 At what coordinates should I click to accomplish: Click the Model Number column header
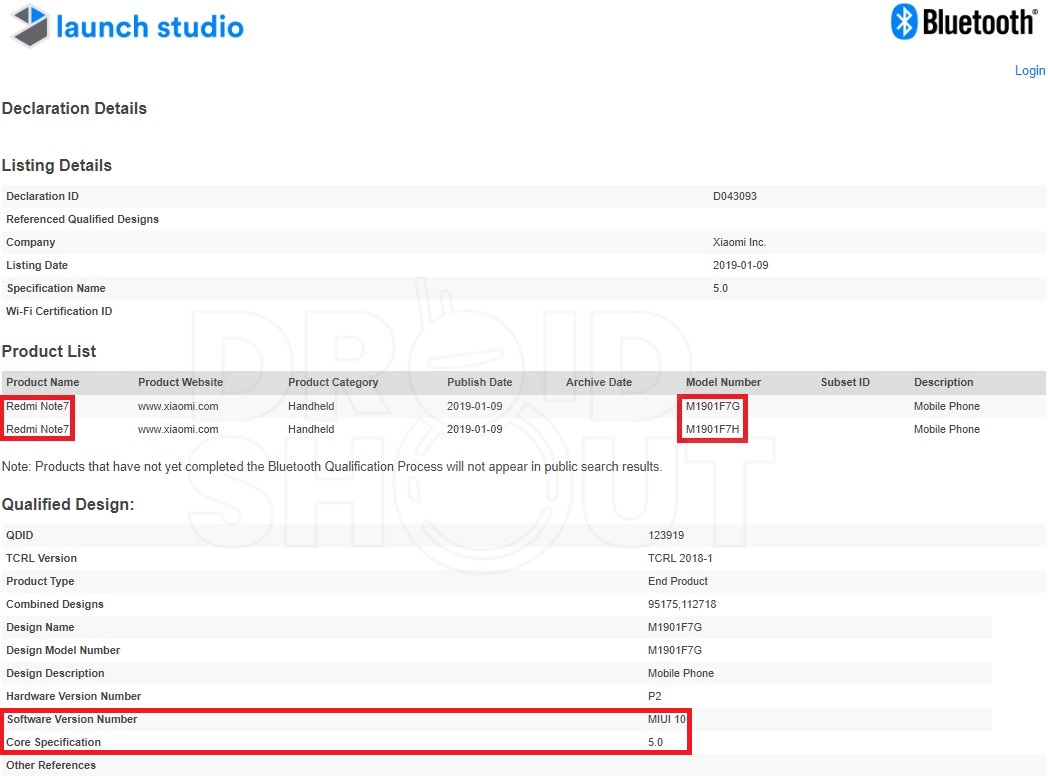(x=723, y=382)
